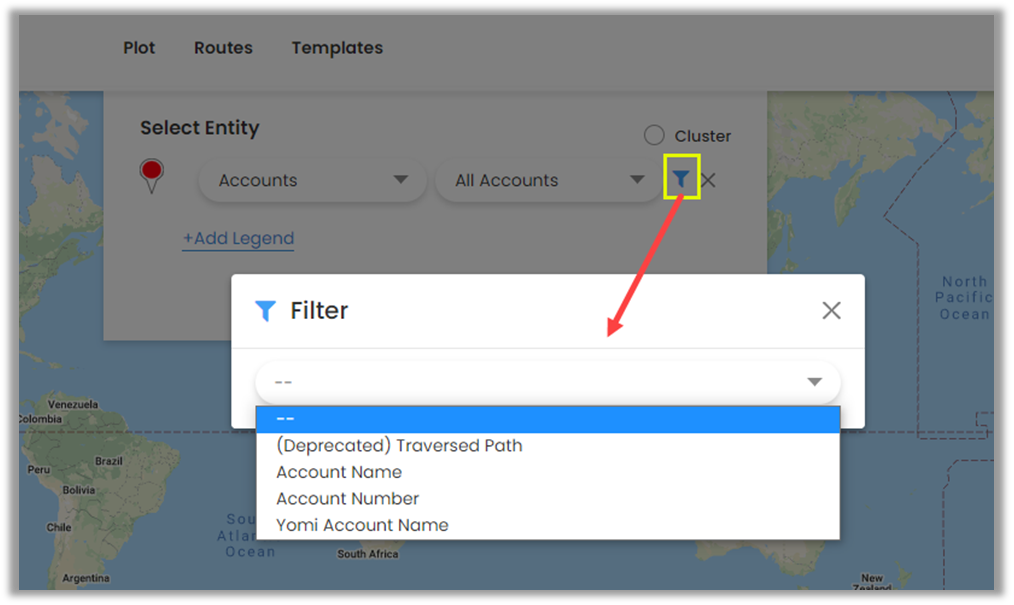Image resolution: width=1014 pixels, height=605 pixels.
Task: Pick Account Number in the list
Action: (x=347, y=498)
